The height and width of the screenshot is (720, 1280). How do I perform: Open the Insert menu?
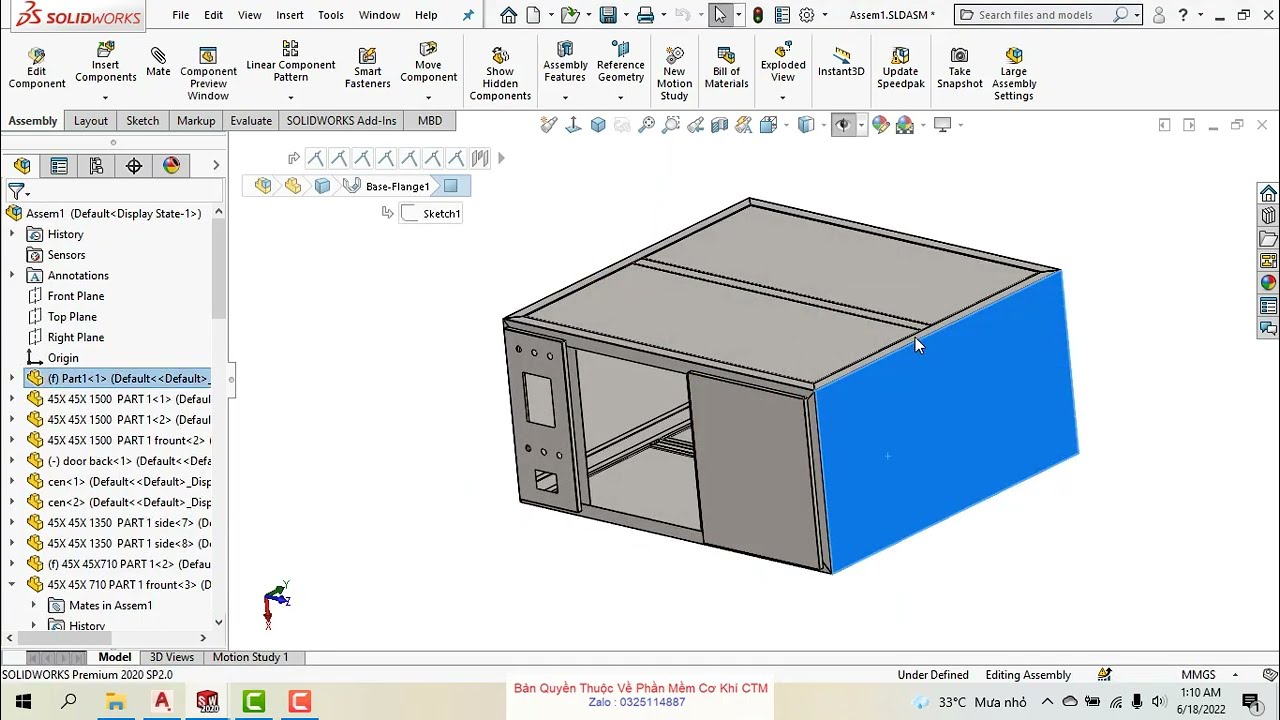coord(290,15)
